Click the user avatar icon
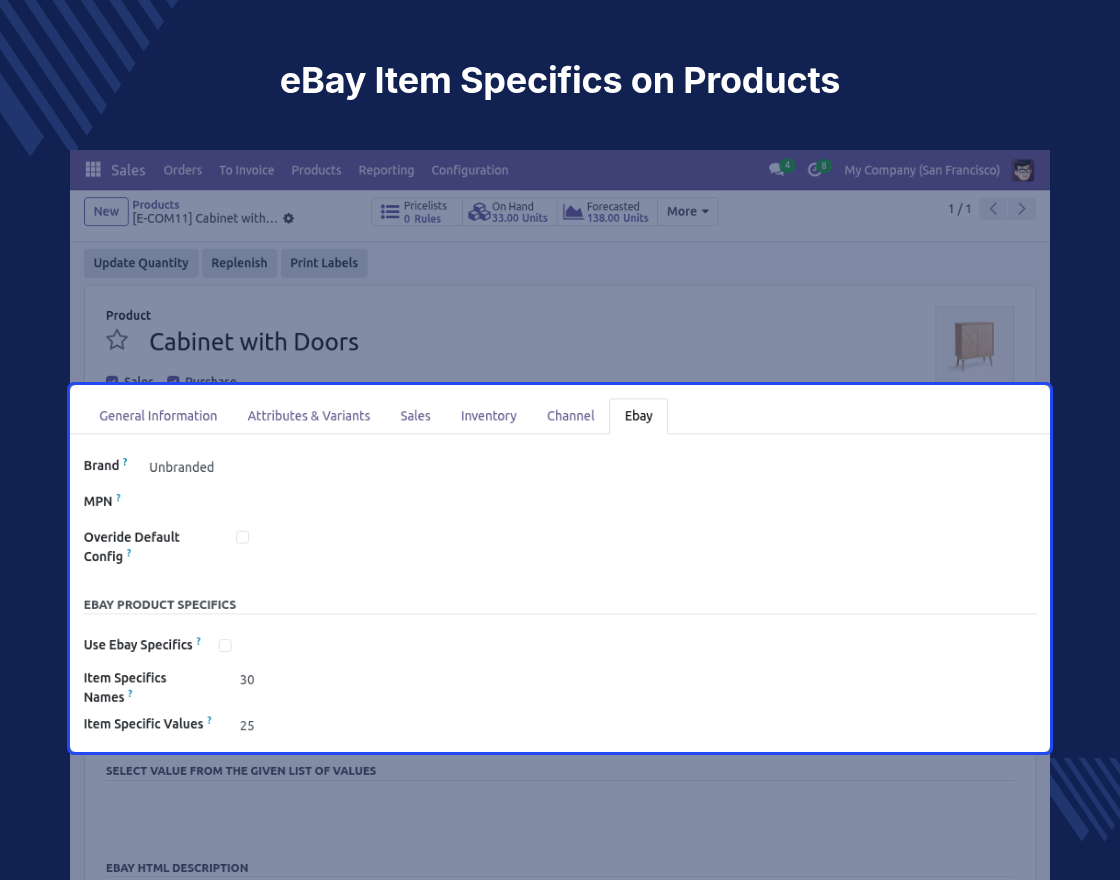This screenshot has height=880, width=1120. tap(1023, 170)
